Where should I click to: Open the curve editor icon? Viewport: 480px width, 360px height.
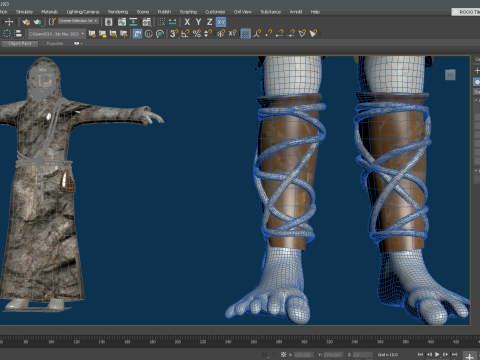coord(122,22)
